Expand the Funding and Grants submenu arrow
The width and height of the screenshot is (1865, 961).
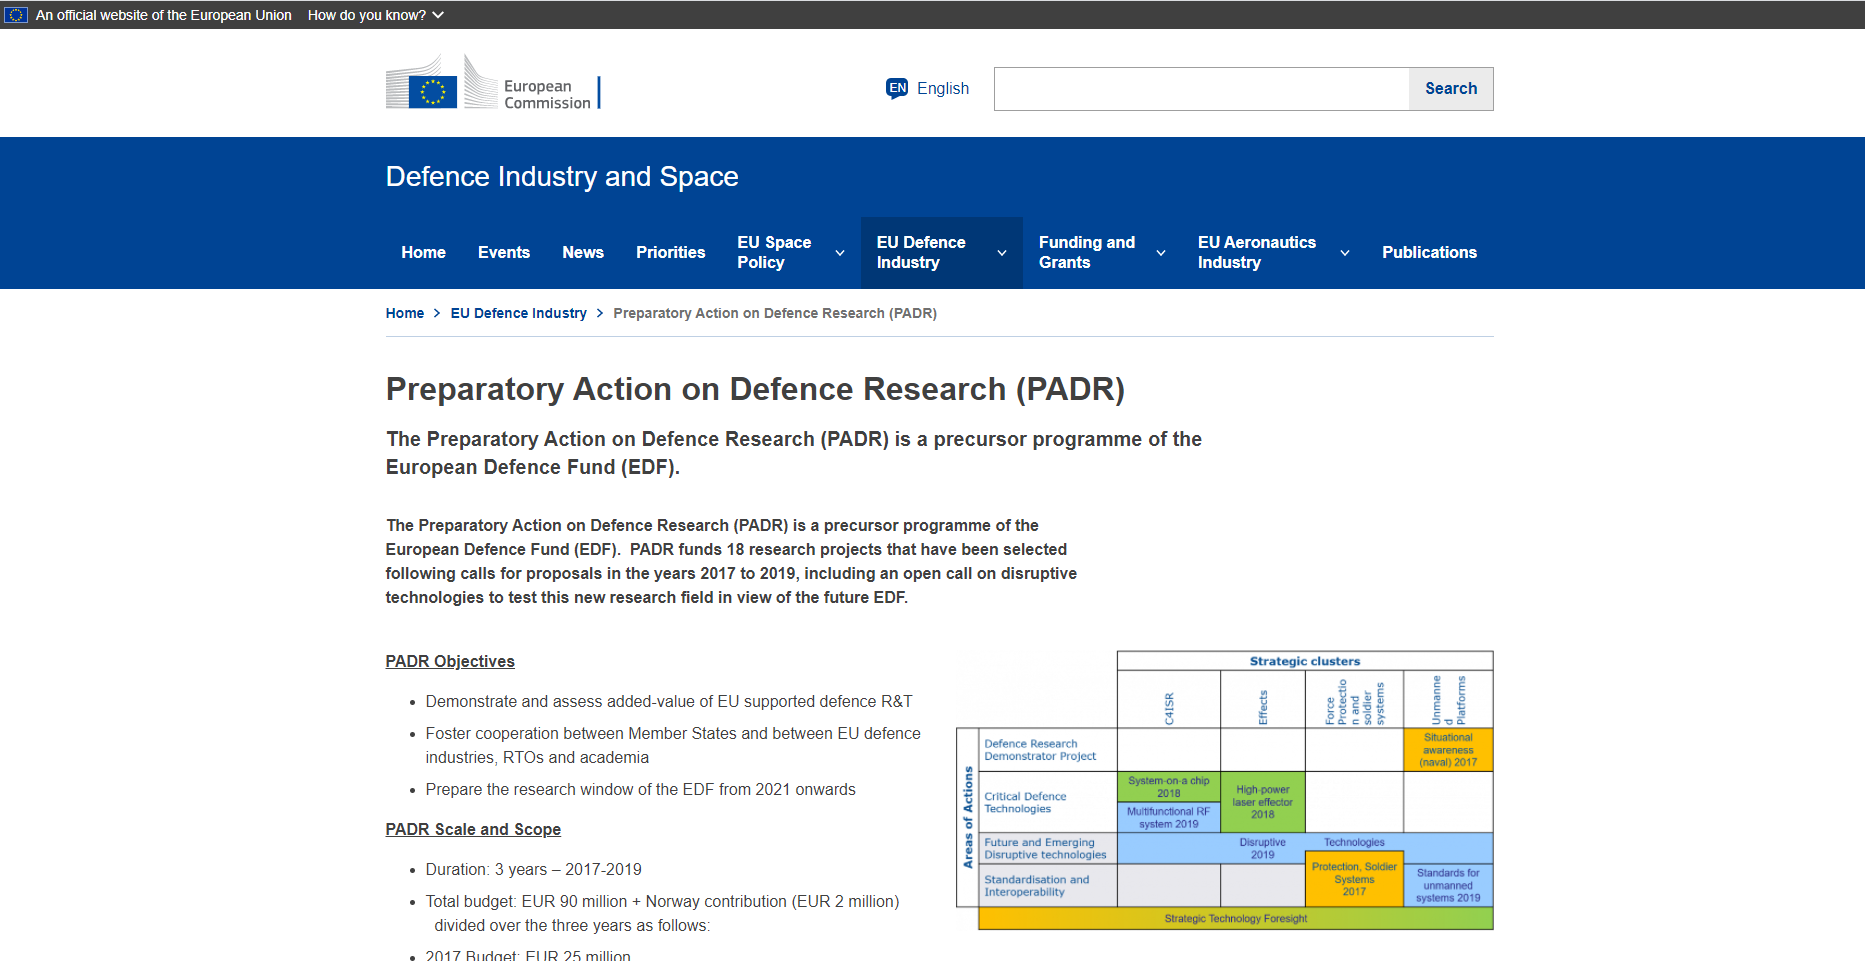click(1161, 253)
